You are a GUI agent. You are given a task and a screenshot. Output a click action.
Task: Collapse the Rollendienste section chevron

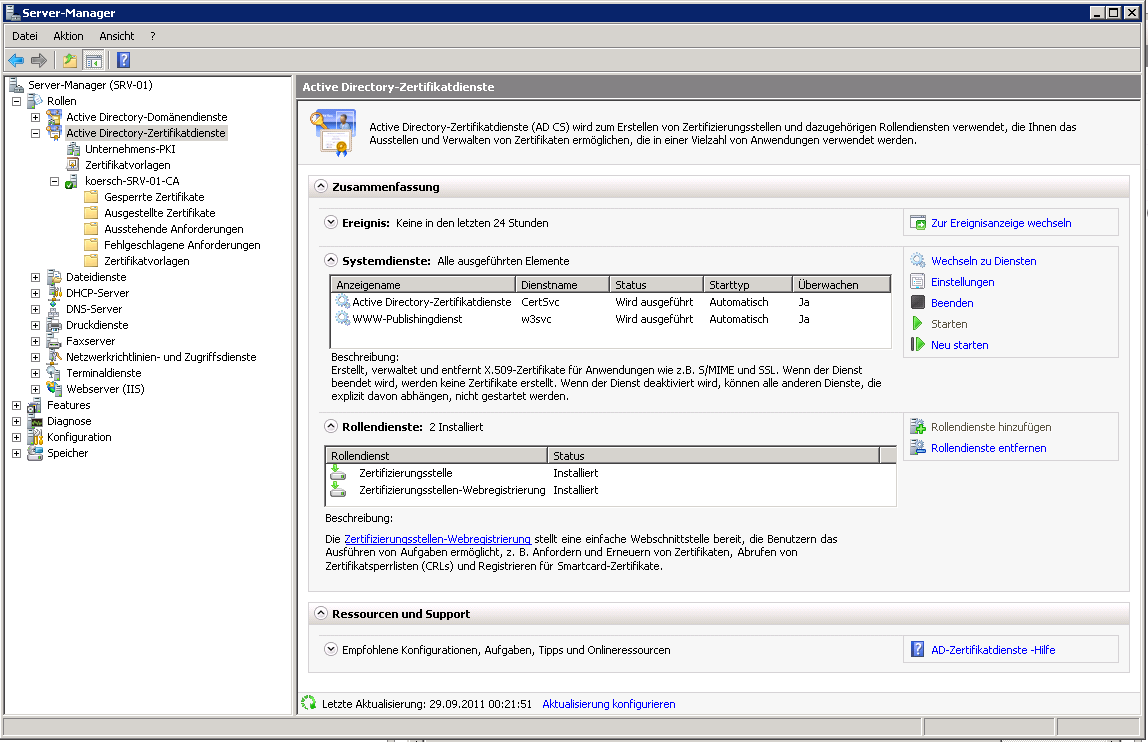point(331,426)
